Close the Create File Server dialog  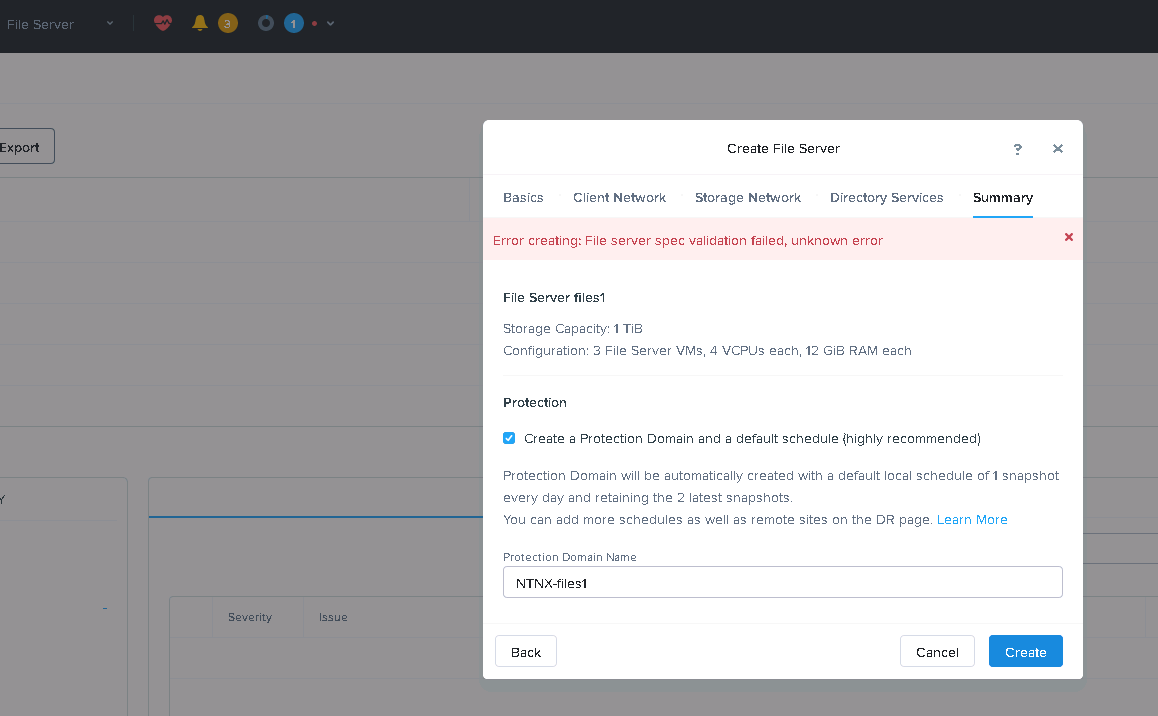click(x=1058, y=148)
